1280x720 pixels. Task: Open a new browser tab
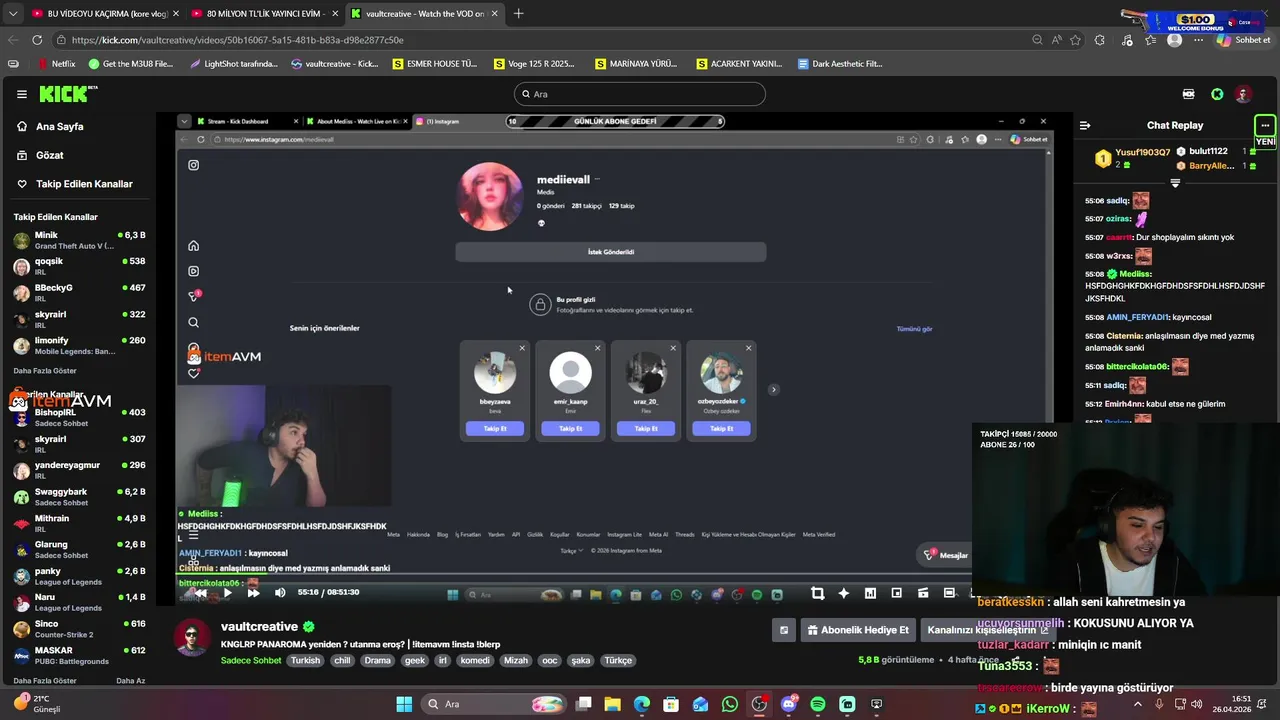tap(518, 14)
